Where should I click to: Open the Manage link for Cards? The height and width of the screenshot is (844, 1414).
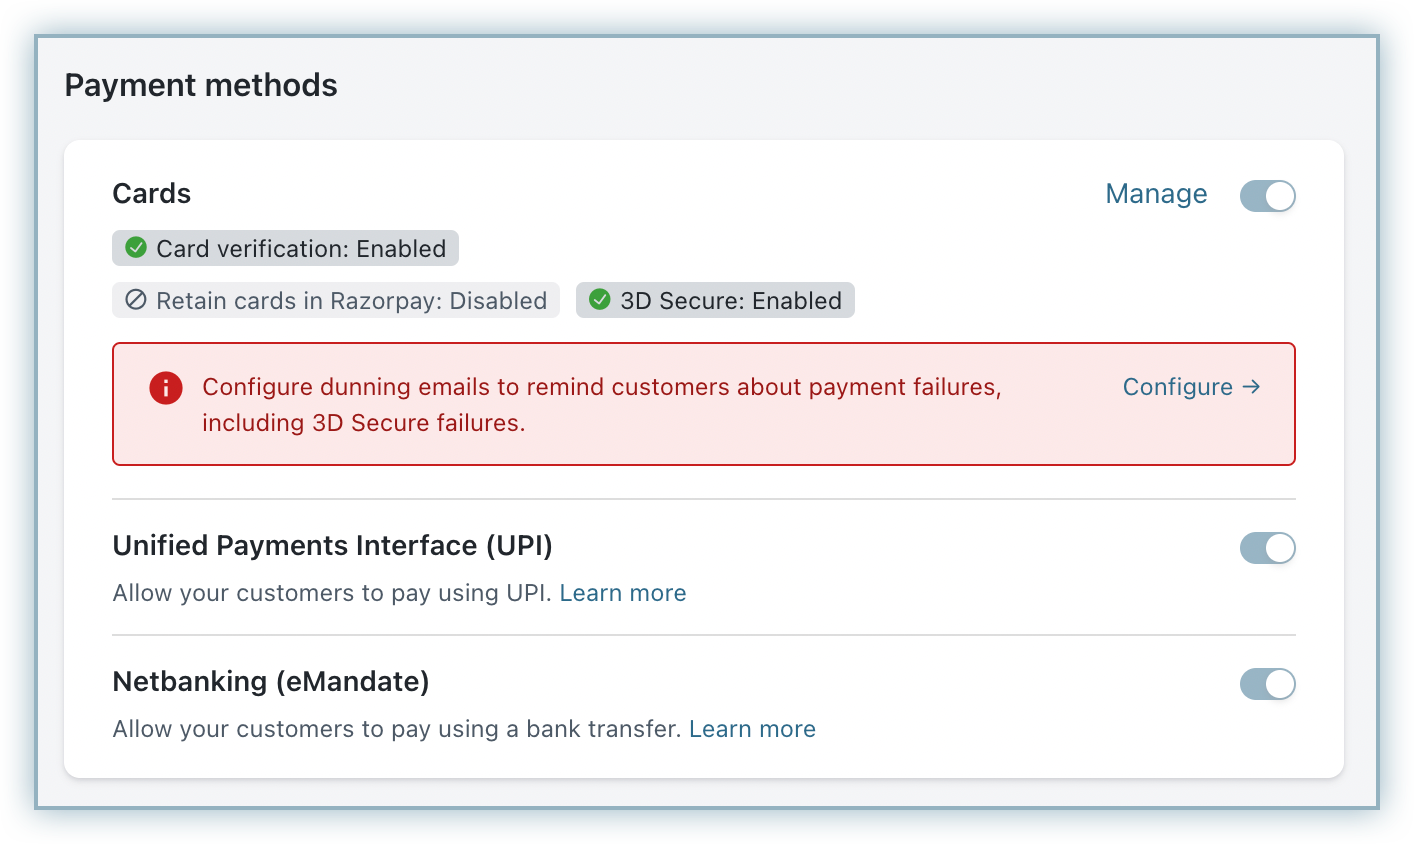tap(1156, 194)
